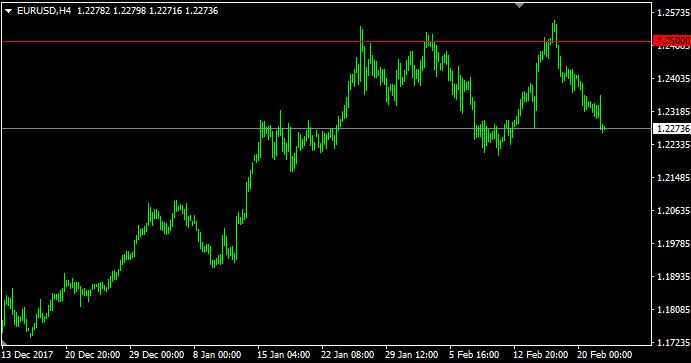The height and width of the screenshot is (363, 691).
Task: Click the 1.19785 price scale label
Action: (x=673, y=244)
